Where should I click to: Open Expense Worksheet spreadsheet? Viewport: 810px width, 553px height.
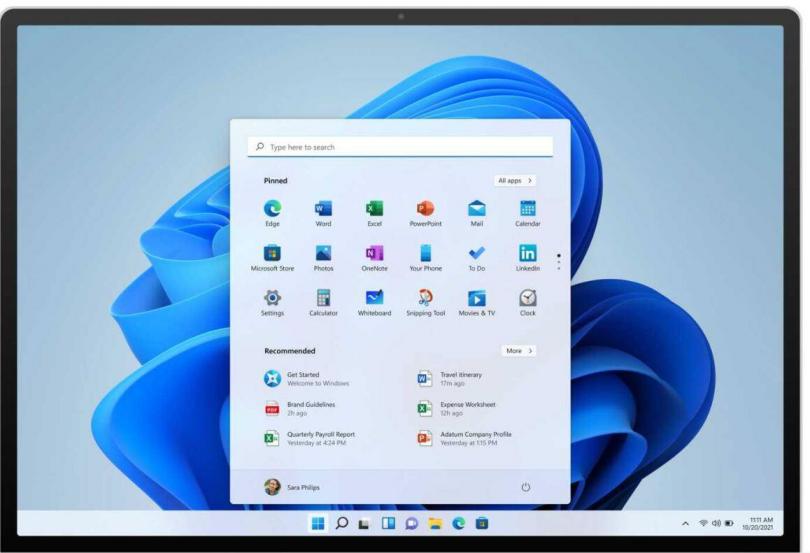click(456, 409)
